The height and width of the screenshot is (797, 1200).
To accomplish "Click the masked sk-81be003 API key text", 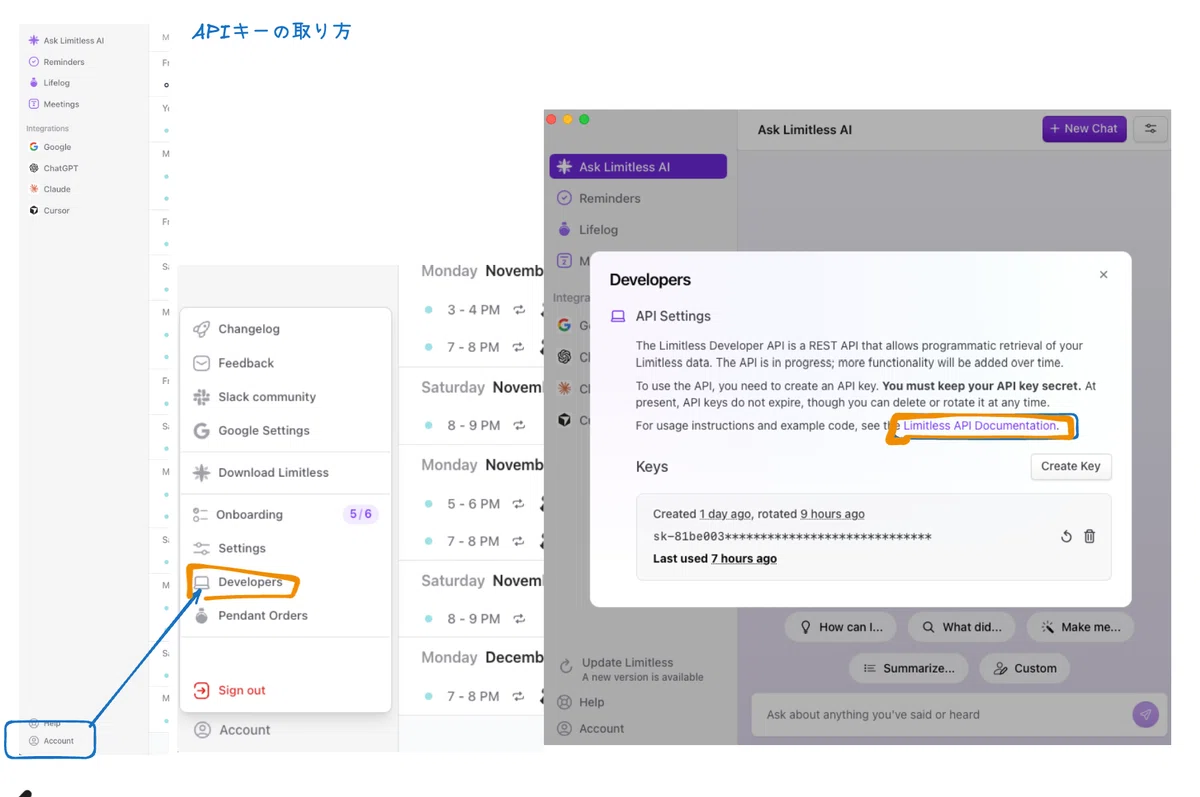I will click(x=792, y=537).
